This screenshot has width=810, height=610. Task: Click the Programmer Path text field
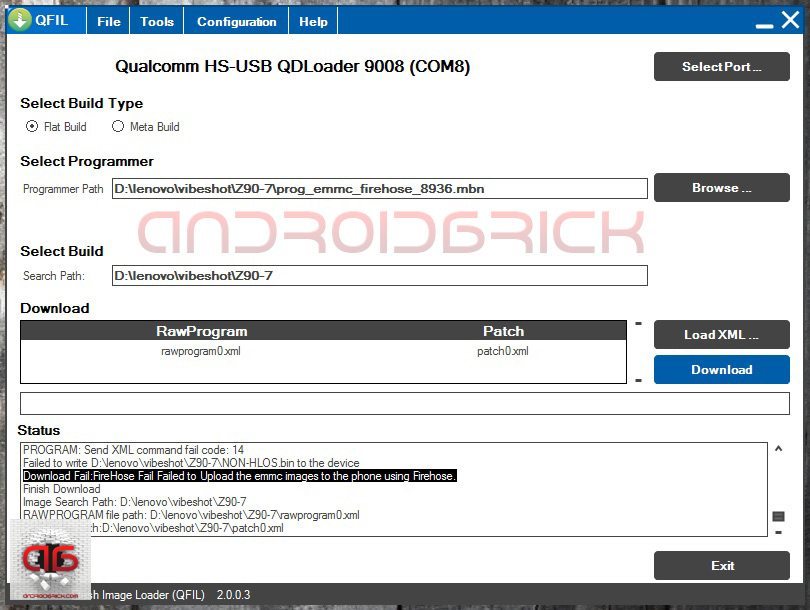click(x=379, y=188)
